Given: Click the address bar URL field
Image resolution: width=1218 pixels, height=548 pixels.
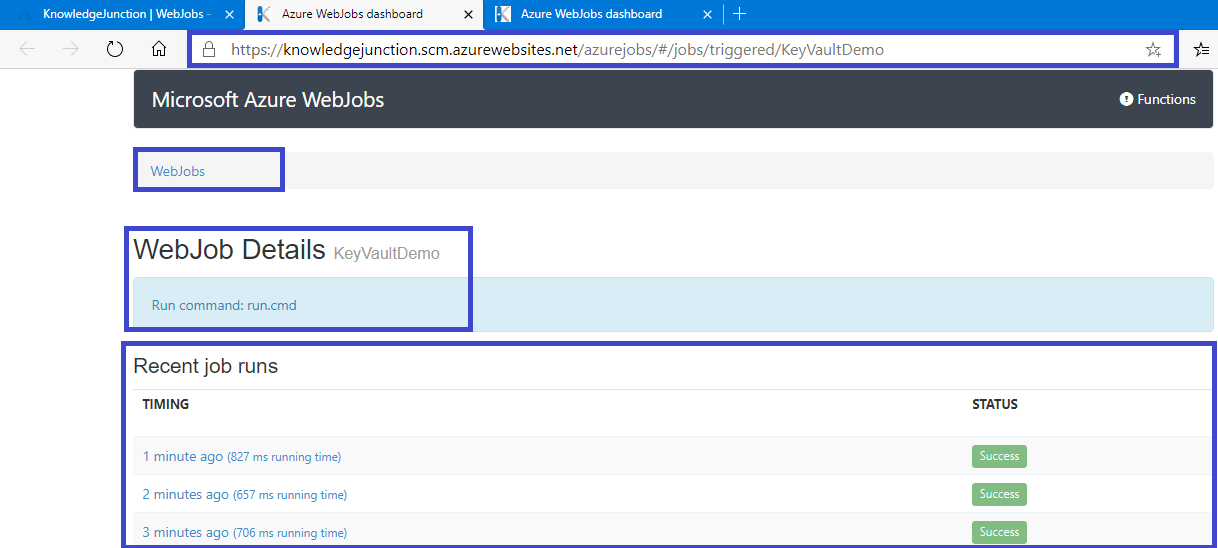Looking at the screenshot, I should [684, 49].
